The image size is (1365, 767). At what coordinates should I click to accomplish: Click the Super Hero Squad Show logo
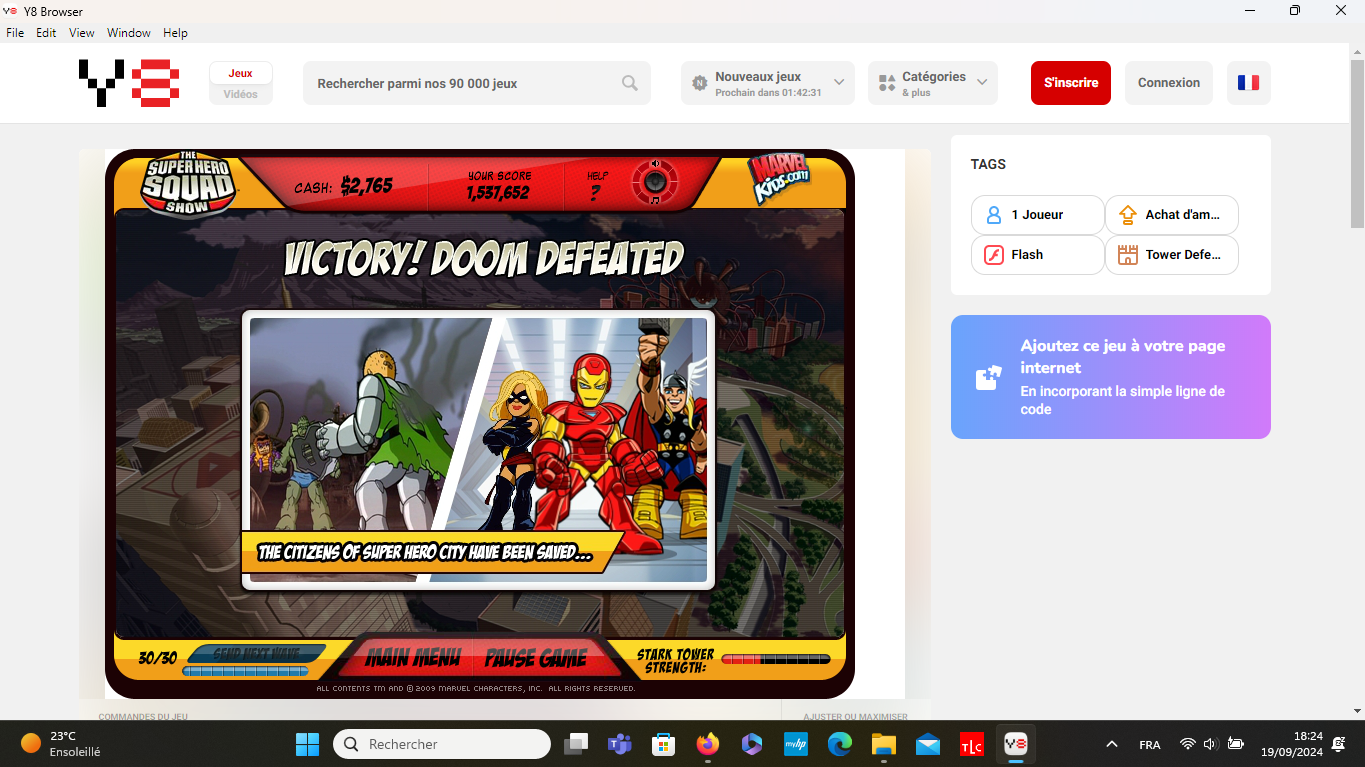coord(187,184)
